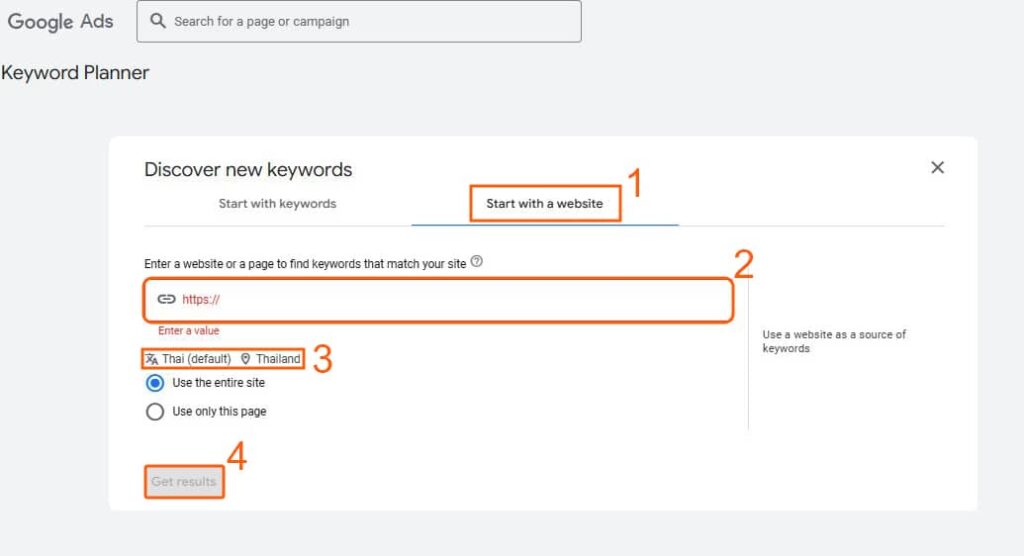Viewport: 1024px width, 556px height.
Task: Click the red Enter a value message
Action: (x=188, y=331)
